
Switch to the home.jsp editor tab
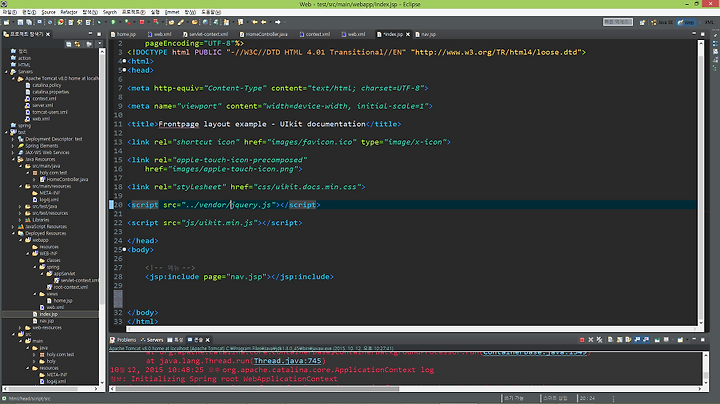pos(123,34)
